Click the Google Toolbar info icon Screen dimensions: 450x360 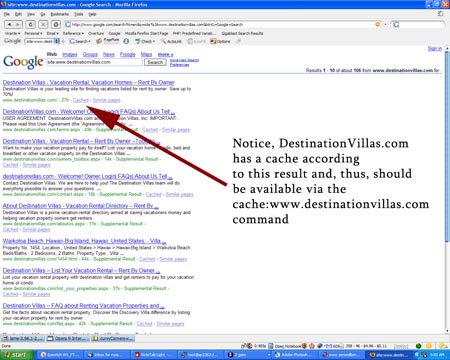point(126,41)
